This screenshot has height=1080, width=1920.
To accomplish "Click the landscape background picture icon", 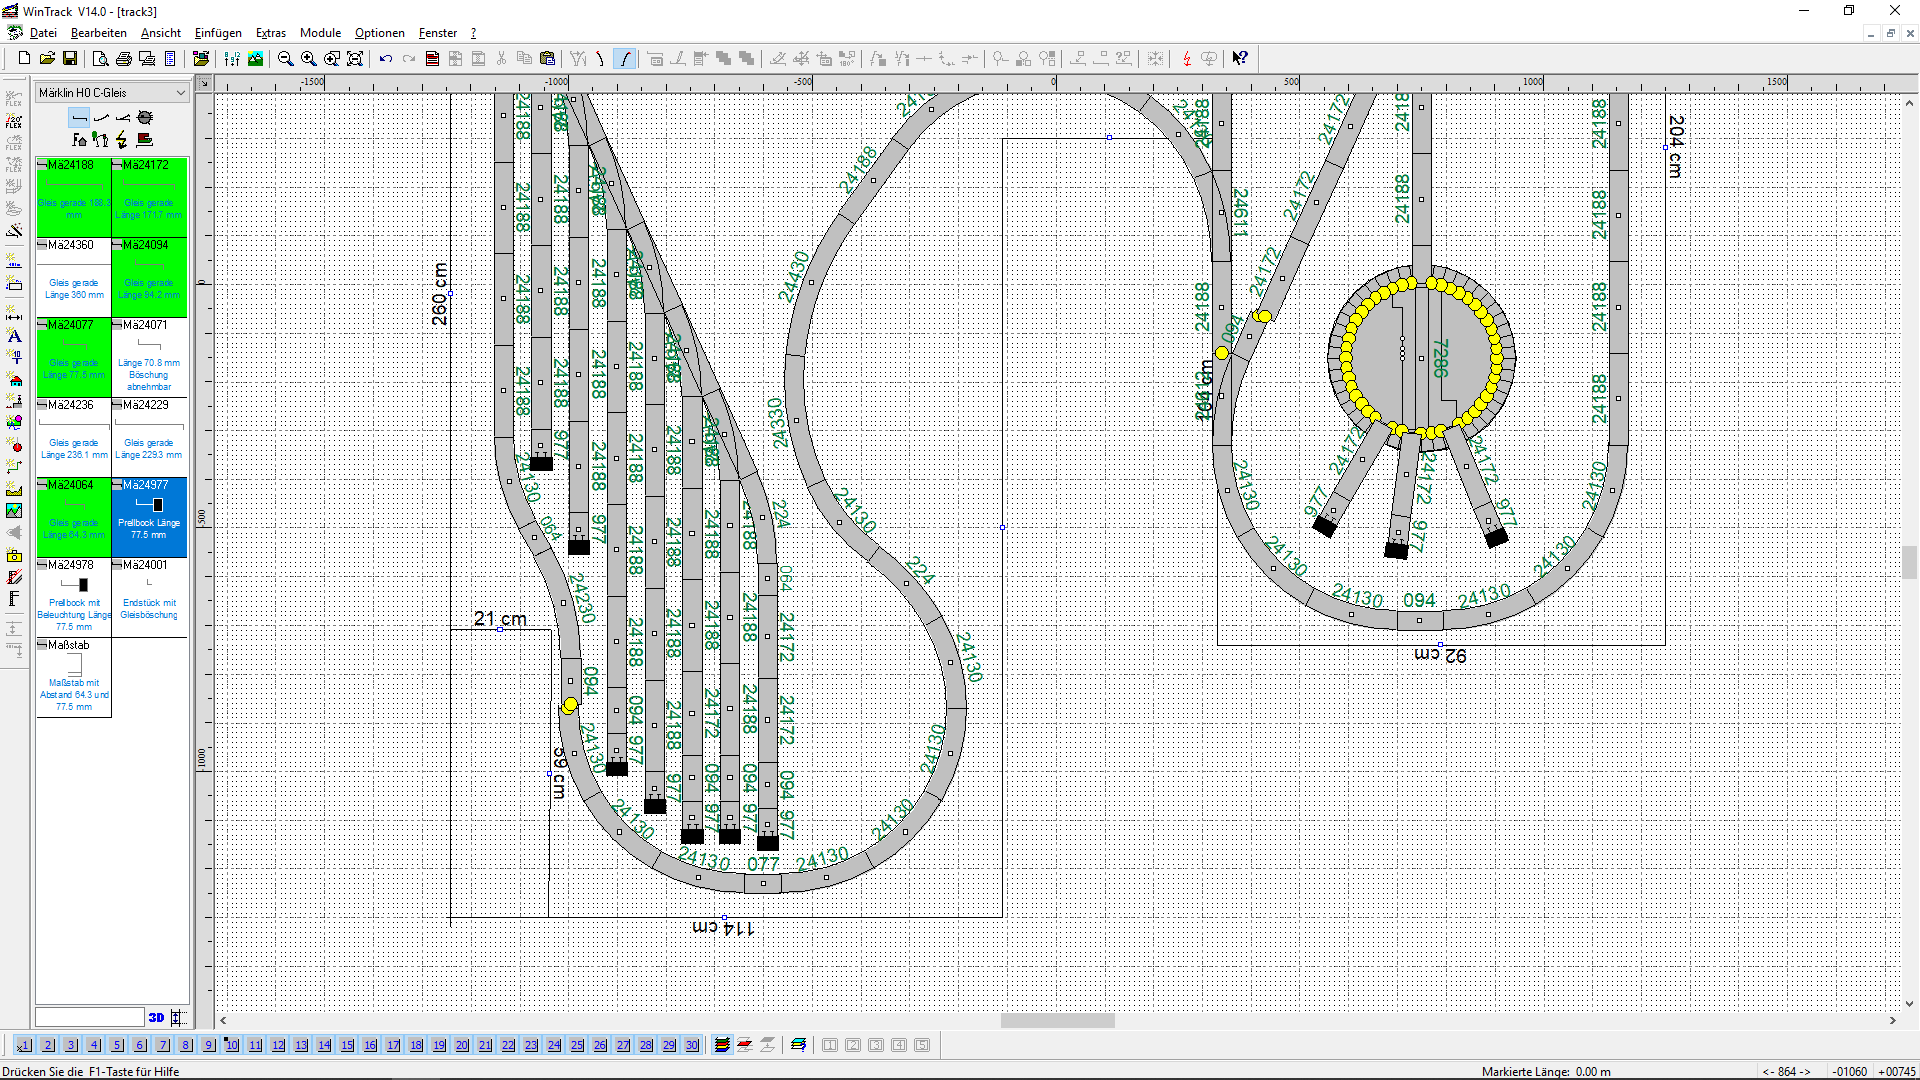I will point(256,59).
